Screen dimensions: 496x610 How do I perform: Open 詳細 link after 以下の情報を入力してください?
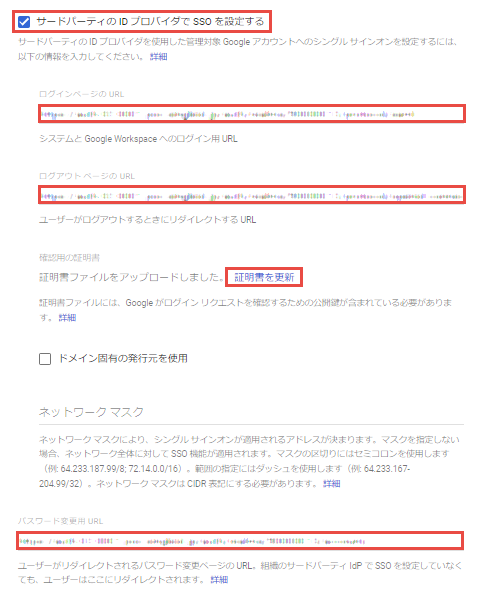pyautogui.click(x=159, y=57)
